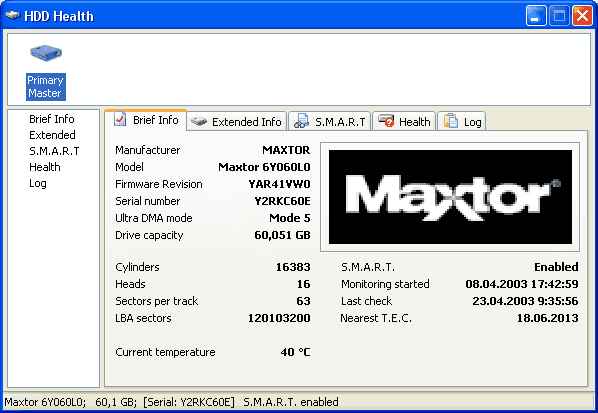Click the Log tab clipboard icon
This screenshot has width=598, height=413.
tap(451, 121)
